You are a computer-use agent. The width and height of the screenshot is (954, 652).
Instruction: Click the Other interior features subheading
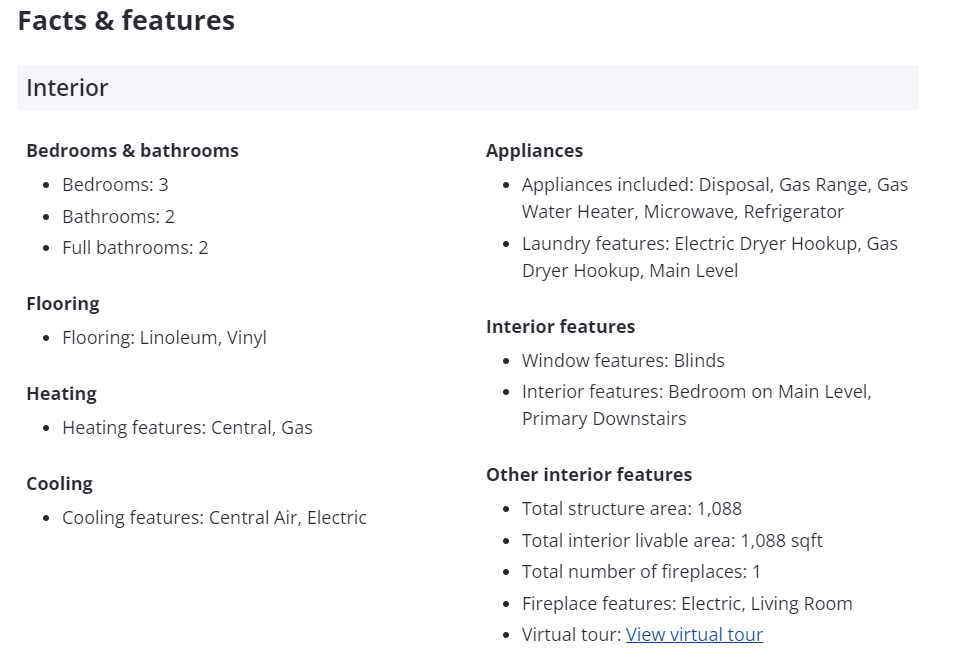589,474
